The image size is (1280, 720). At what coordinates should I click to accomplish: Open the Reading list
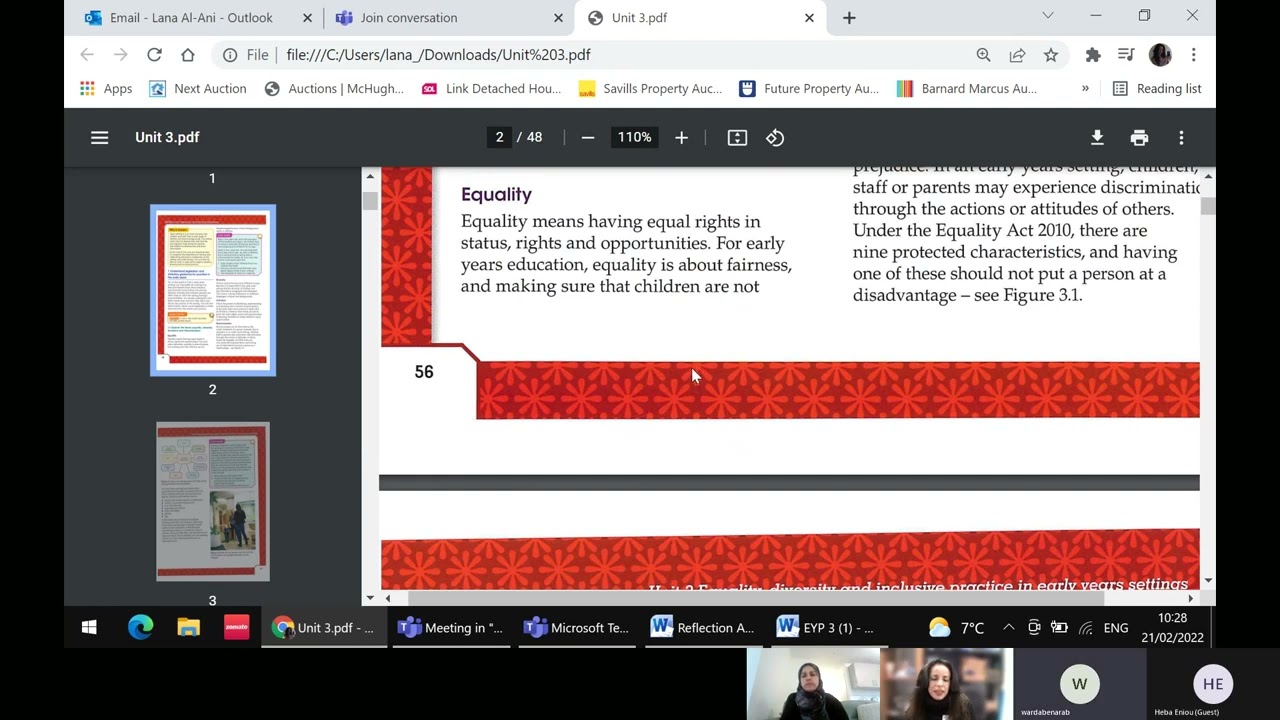1157,89
